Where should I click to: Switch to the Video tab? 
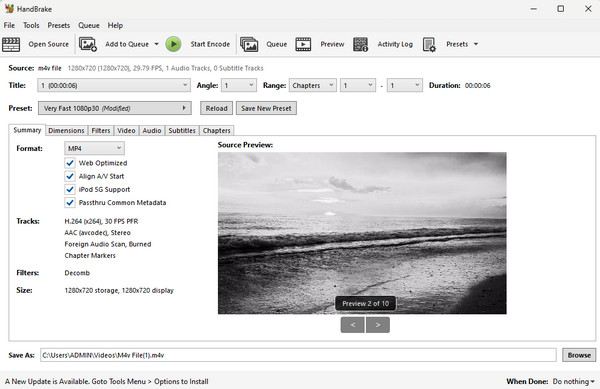(x=126, y=130)
